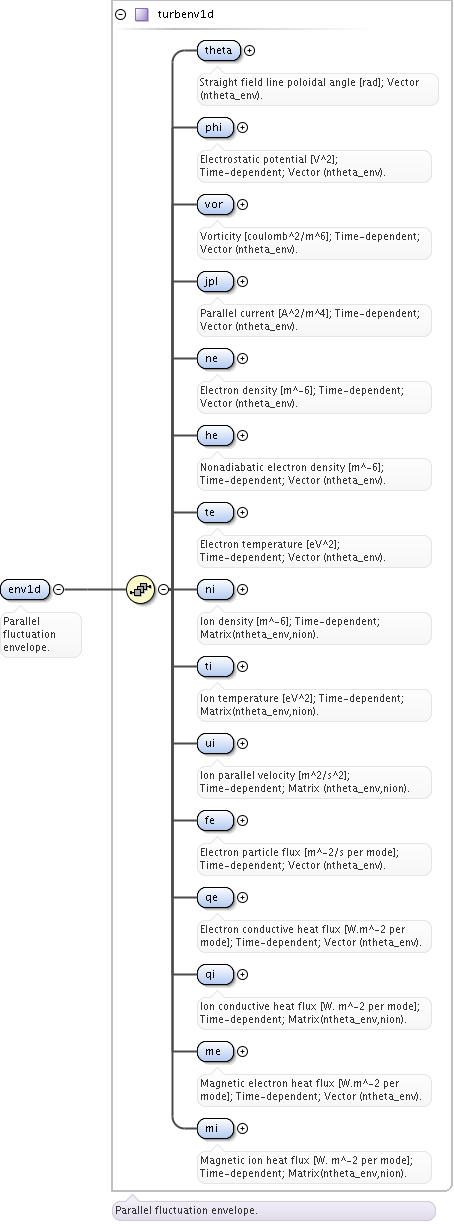Expand the phi element
Viewport: 454px width, 1224px height.
[242, 127]
